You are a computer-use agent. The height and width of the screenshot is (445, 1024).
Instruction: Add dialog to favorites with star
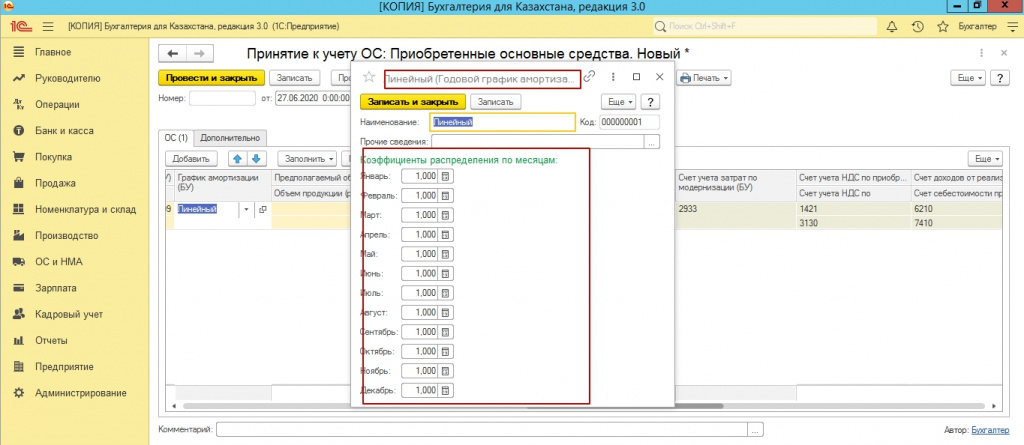click(x=369, y=77)
